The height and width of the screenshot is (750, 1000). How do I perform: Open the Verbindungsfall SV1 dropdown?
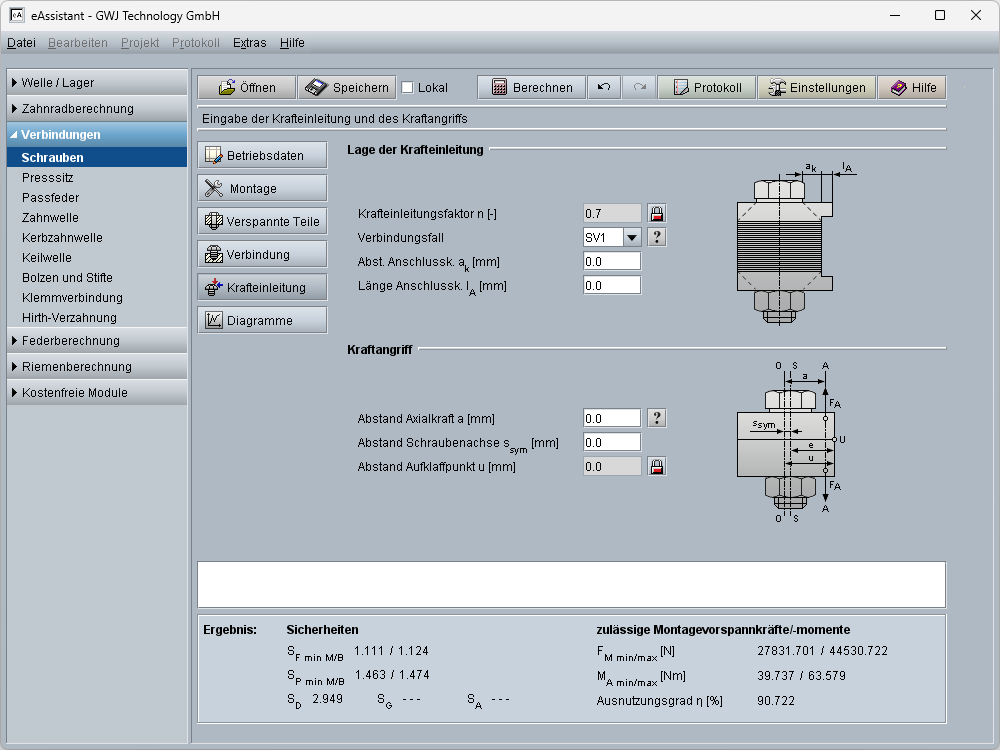[631, 237]
